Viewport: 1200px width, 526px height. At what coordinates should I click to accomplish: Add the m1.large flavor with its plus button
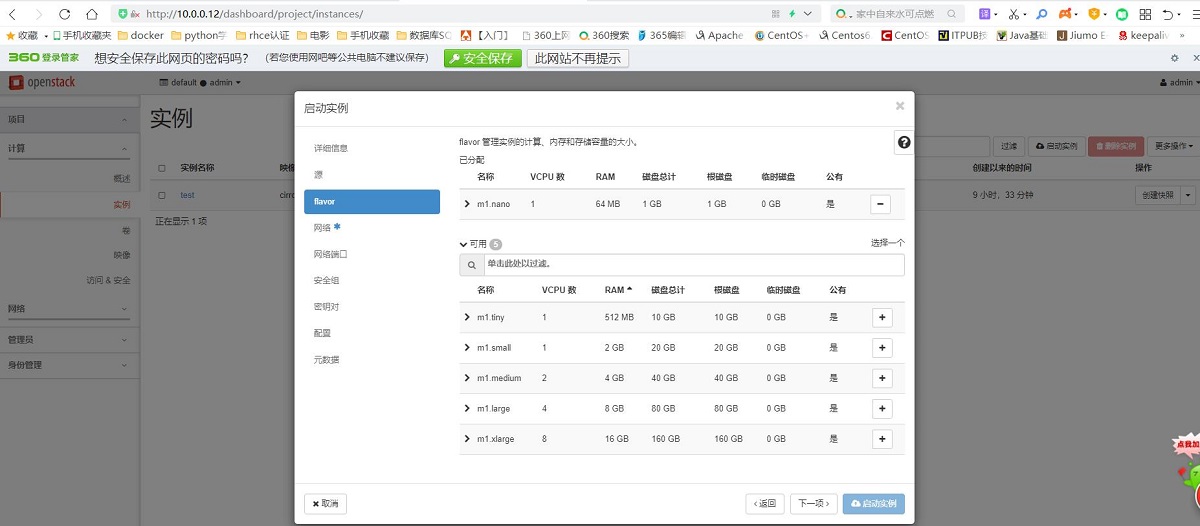882,409
